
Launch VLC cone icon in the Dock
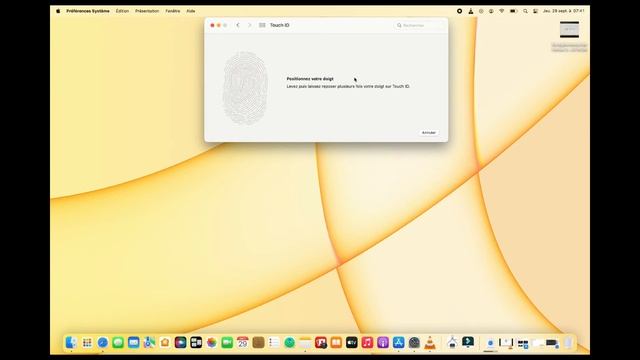[429, 342]
